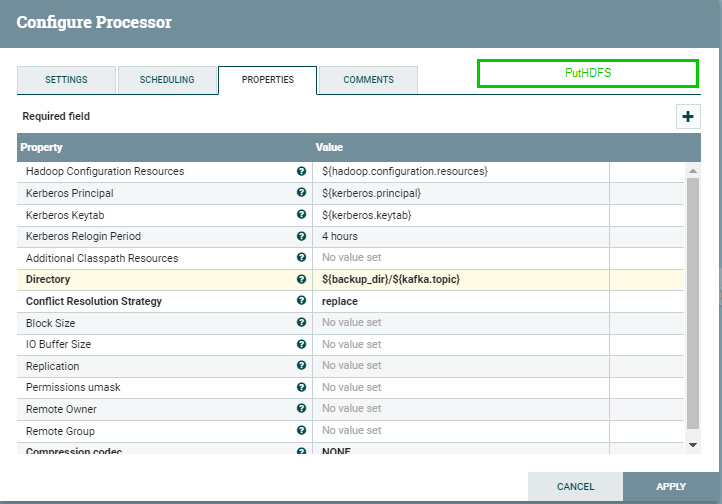Viewport: 722px width, 504px height.
Task: Show help for Additional Classpath Resources
Action: (301, 257)
